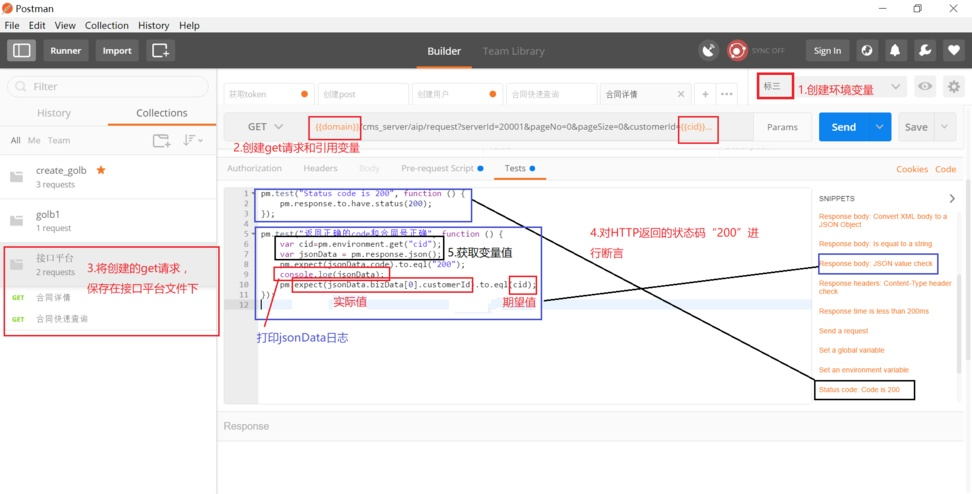Select the Me collection filter
Image resolution: width=972 pixels, height=494 pixels.
[33, 140]
